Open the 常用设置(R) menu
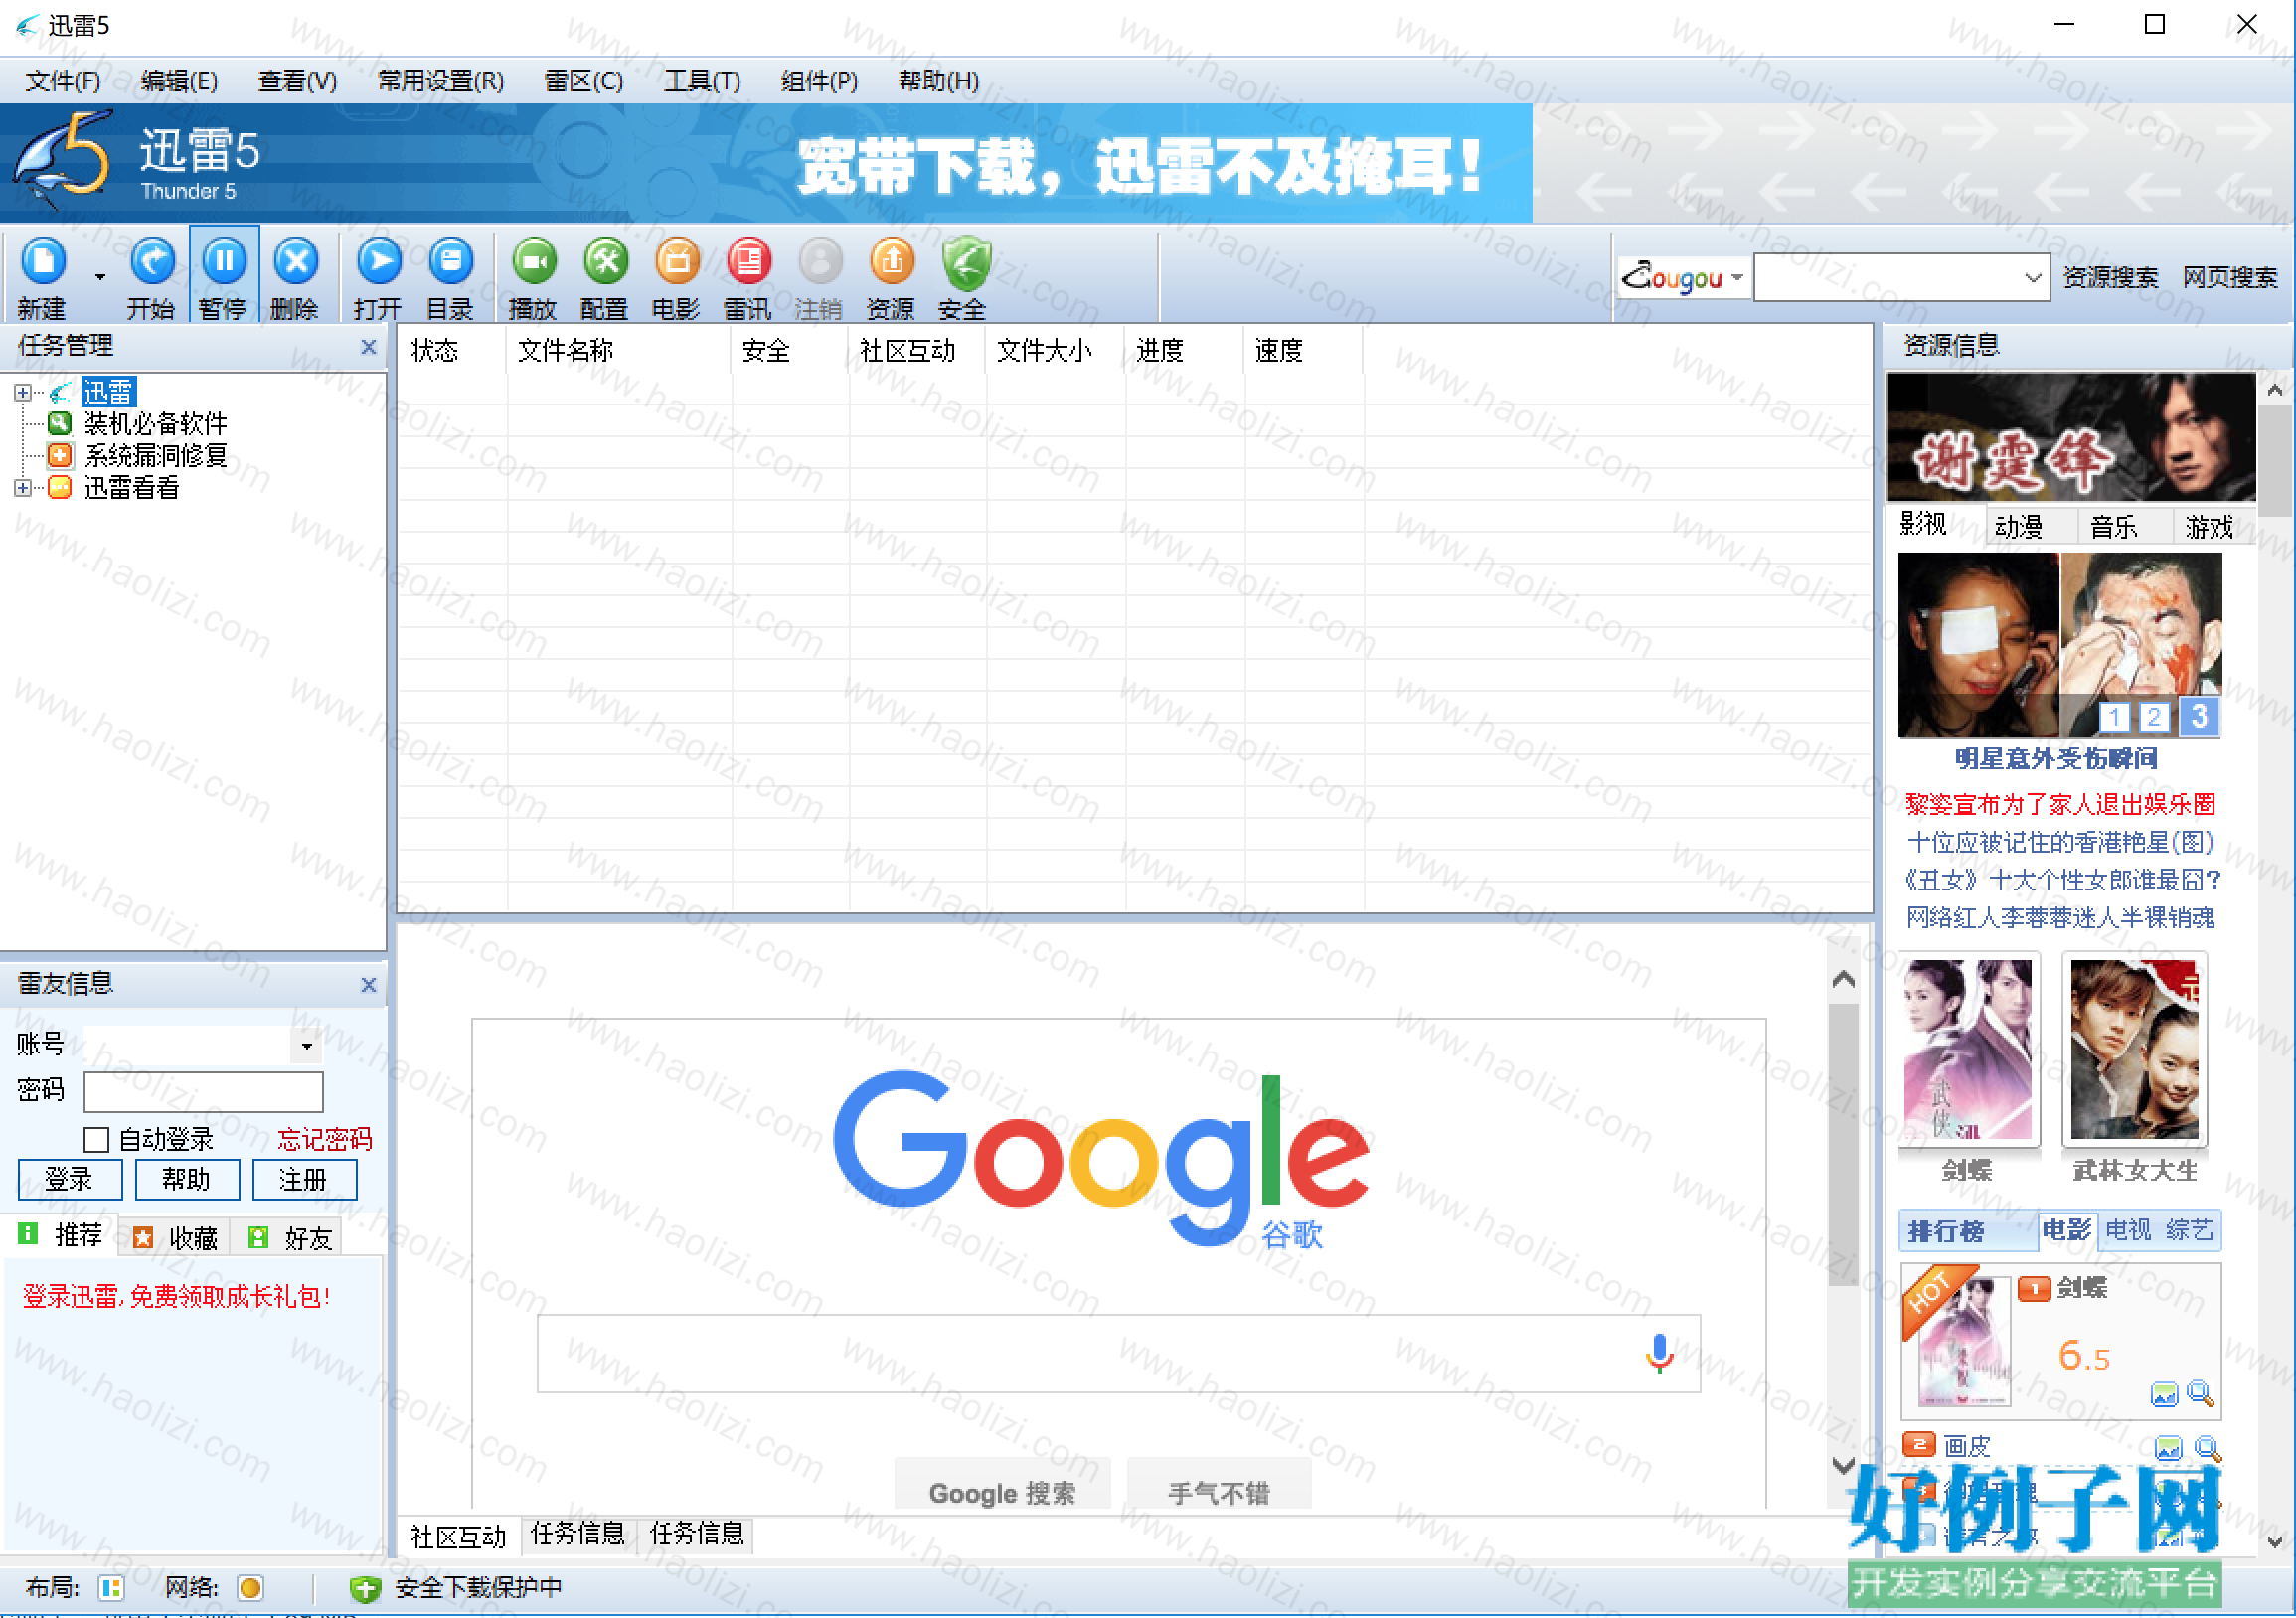 (x=441, y=81)
